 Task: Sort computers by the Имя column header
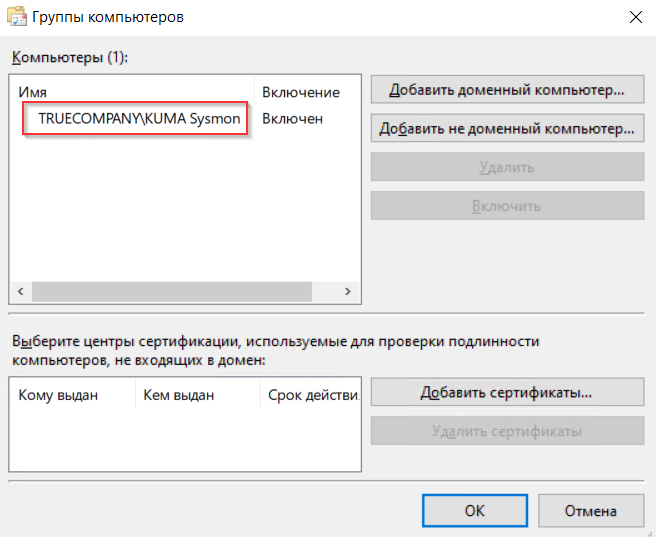point(130,92)
